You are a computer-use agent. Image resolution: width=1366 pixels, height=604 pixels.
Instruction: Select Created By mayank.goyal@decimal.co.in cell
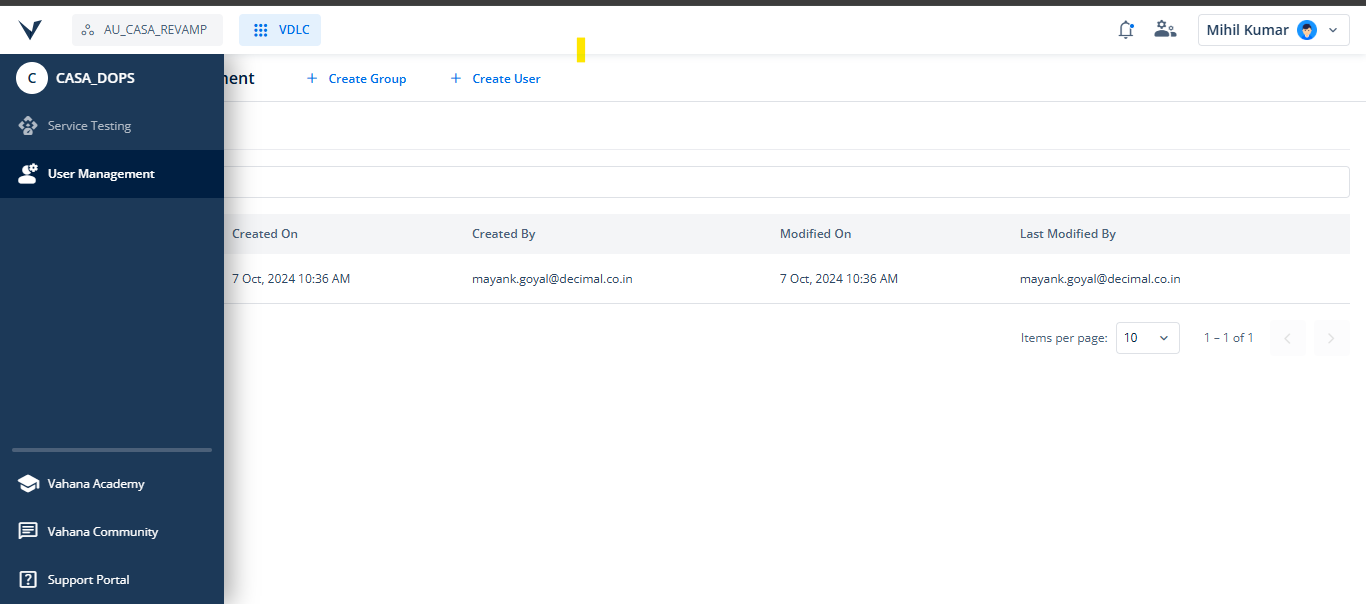552,279
